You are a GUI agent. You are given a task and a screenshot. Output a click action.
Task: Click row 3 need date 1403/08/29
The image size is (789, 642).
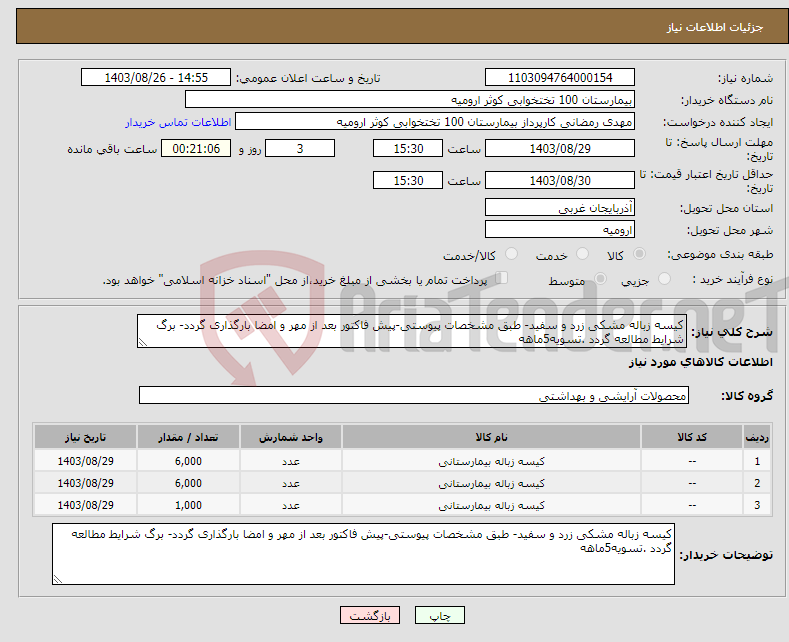(86, 506)
